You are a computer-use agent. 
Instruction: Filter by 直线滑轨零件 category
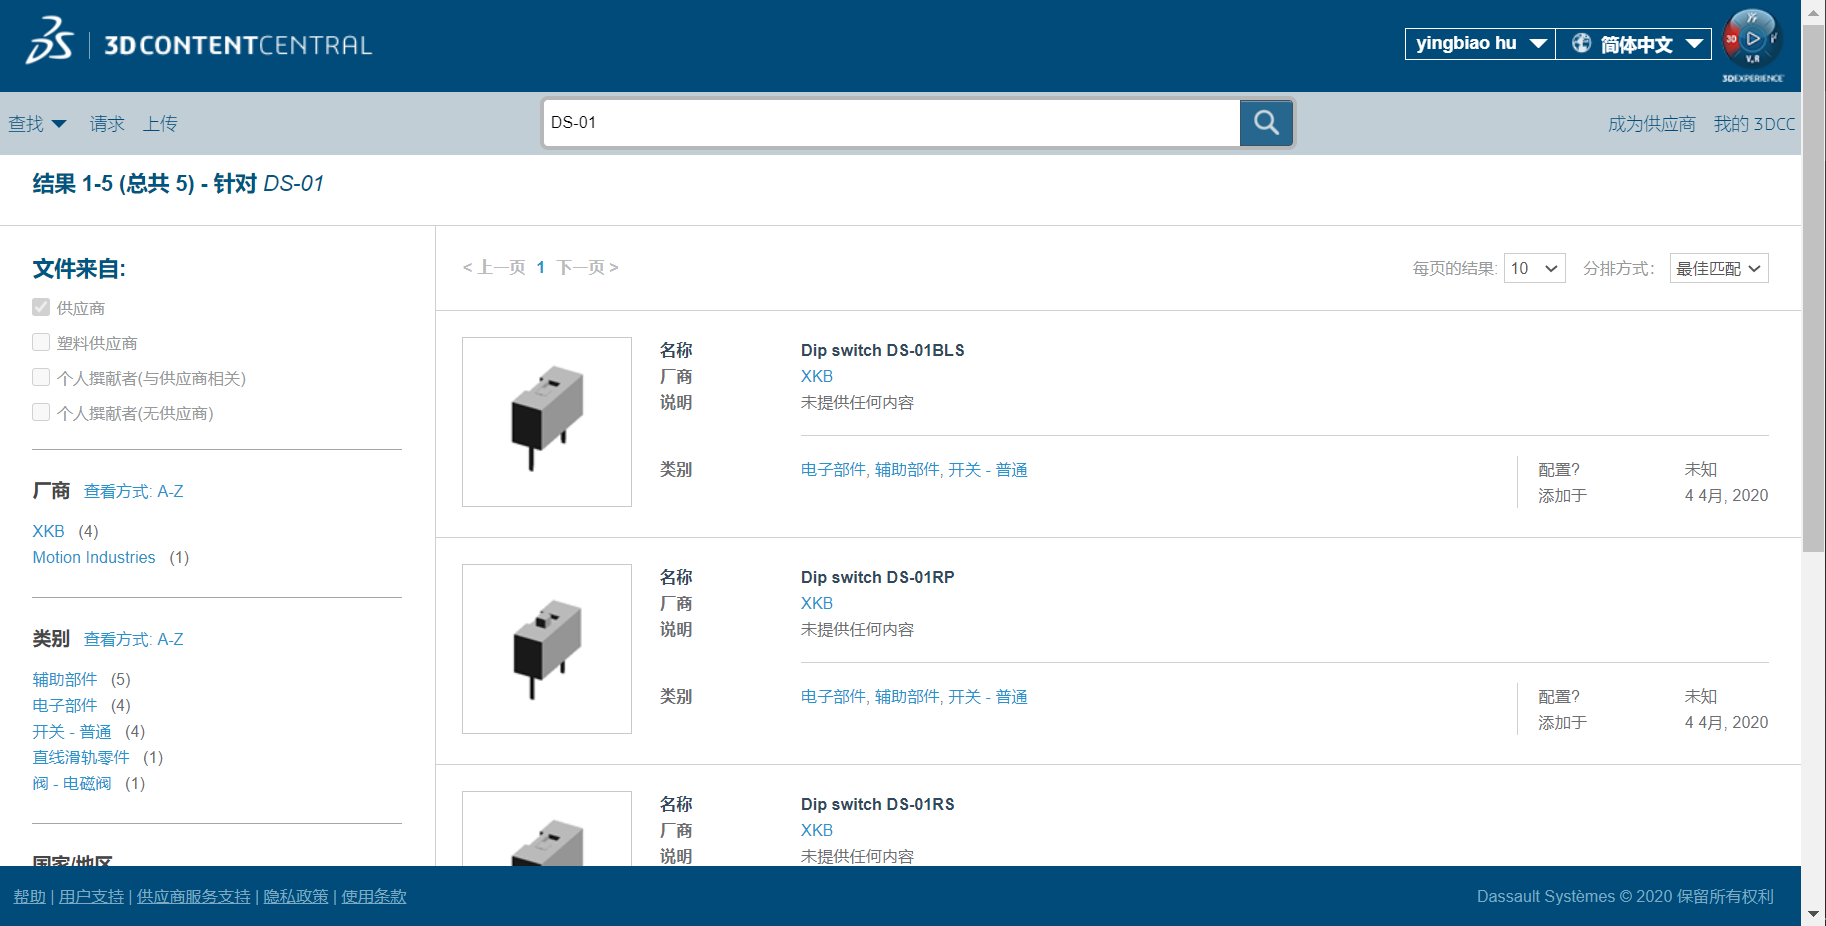[81, 757]
